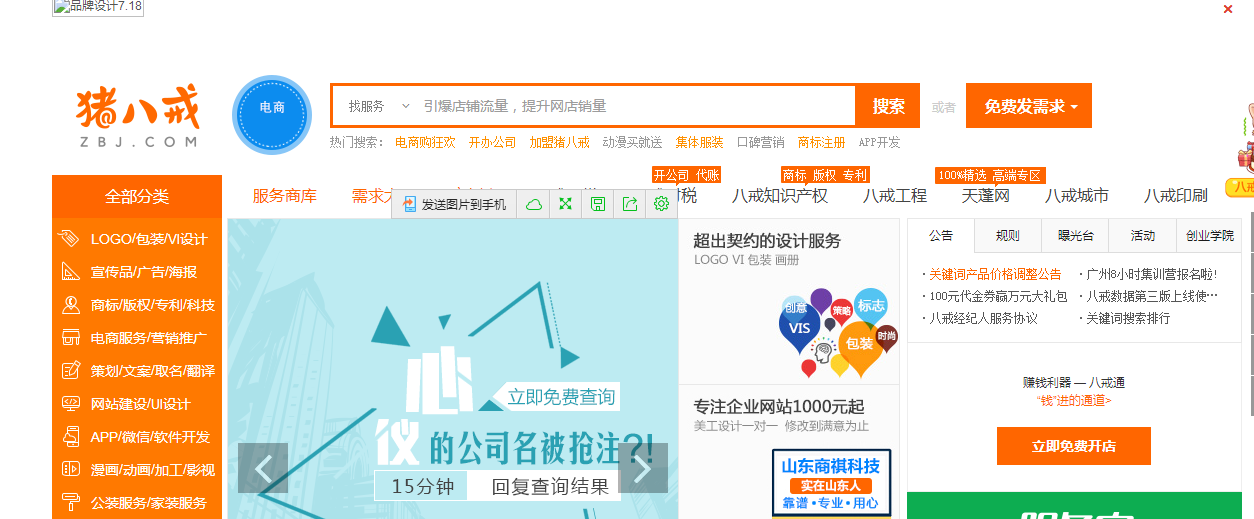Click the broken 品牌设计7.18 banner image
This screenshot has width=1254, height=519.
pos(98,7)
